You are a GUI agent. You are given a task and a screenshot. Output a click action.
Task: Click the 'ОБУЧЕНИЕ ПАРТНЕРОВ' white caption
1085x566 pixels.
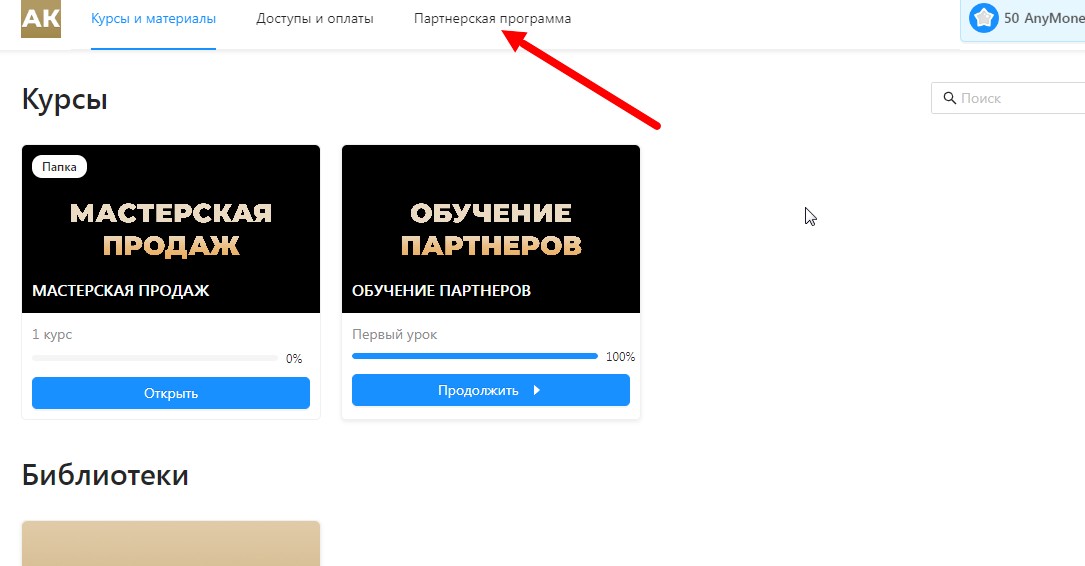441,291
